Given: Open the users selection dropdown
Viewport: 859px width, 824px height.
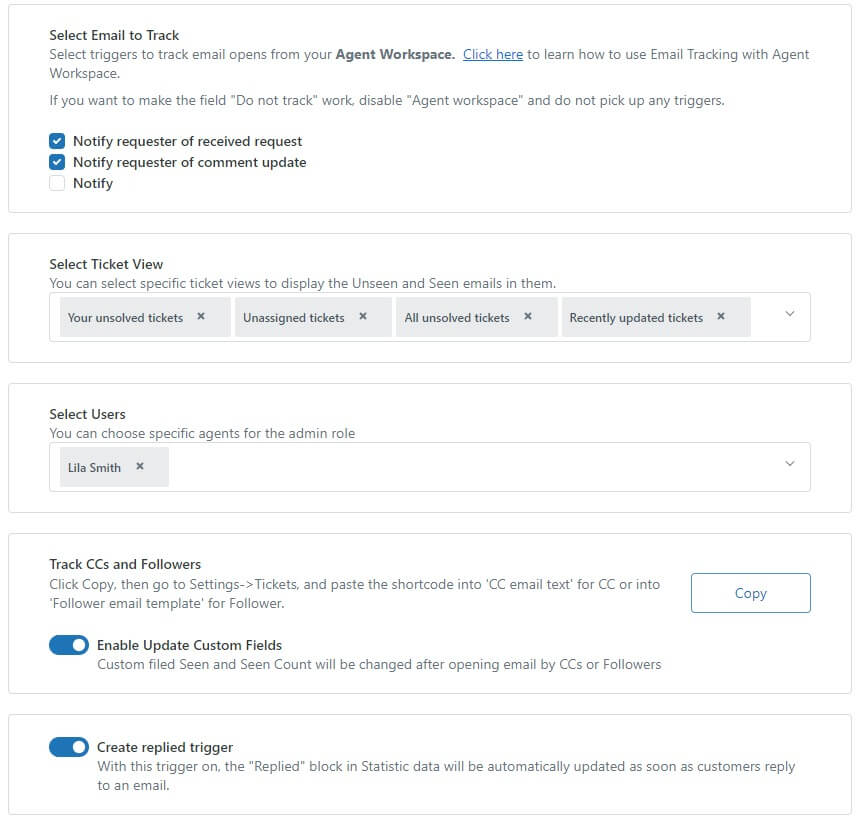Looking at the screenshot, I should click(x=790, y=465).
